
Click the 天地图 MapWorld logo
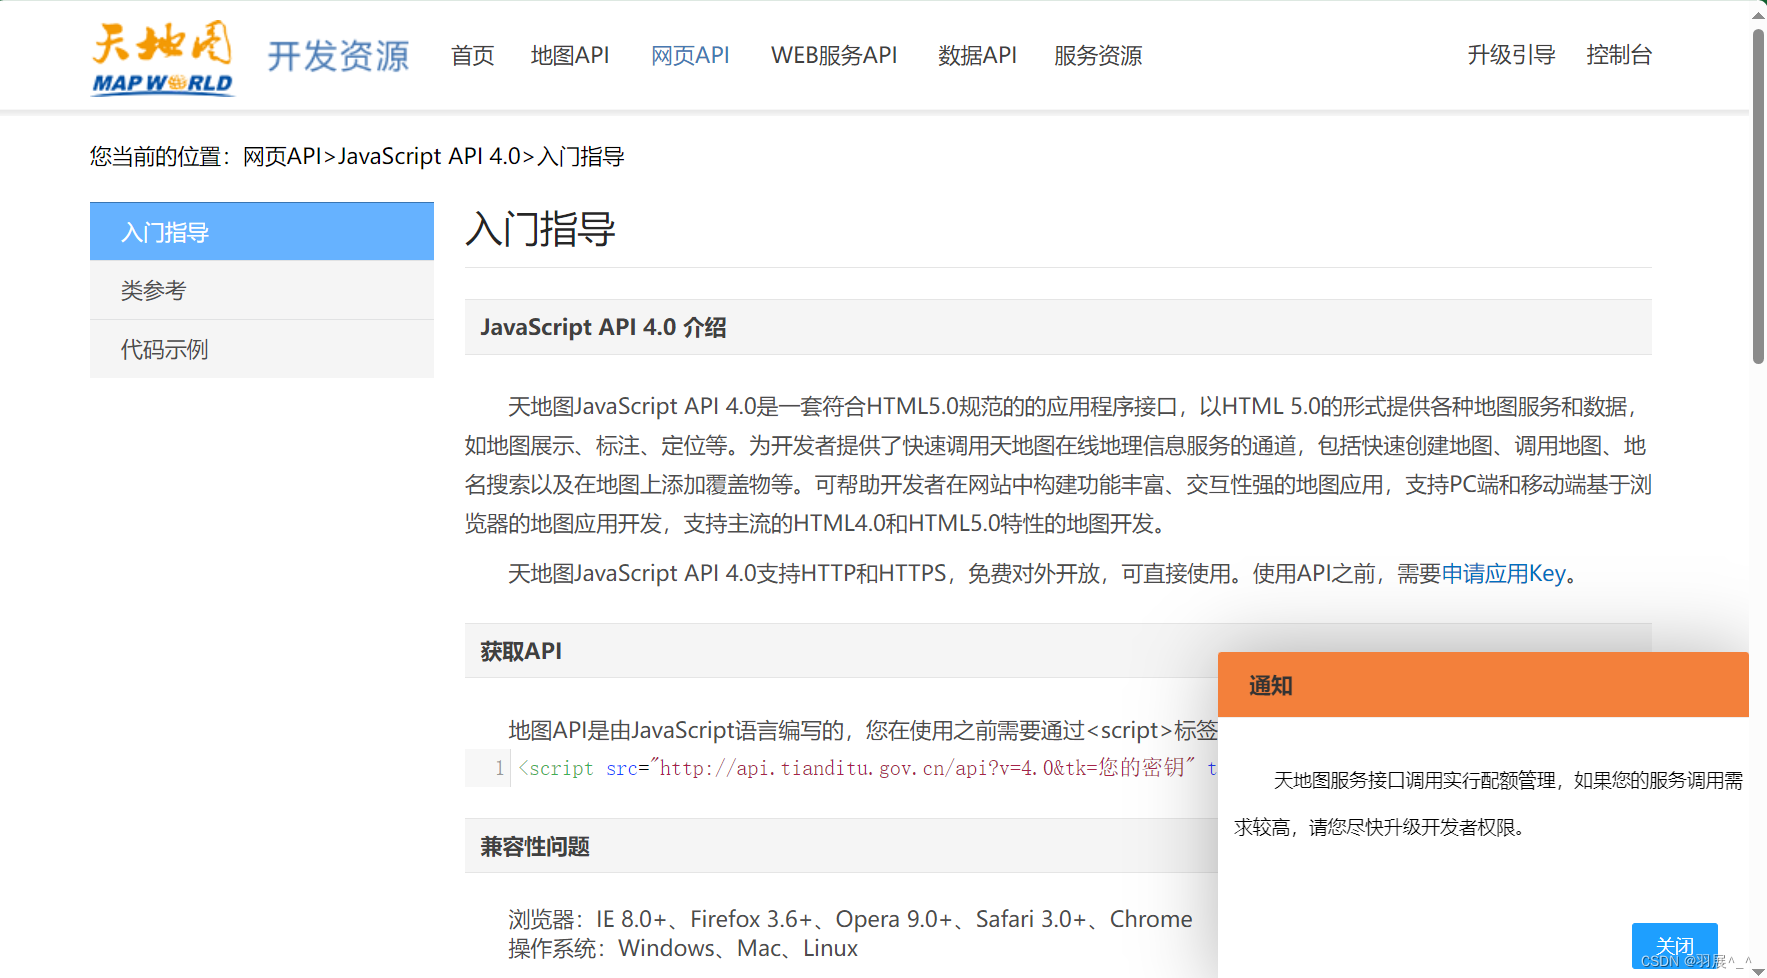coord(163,58)
